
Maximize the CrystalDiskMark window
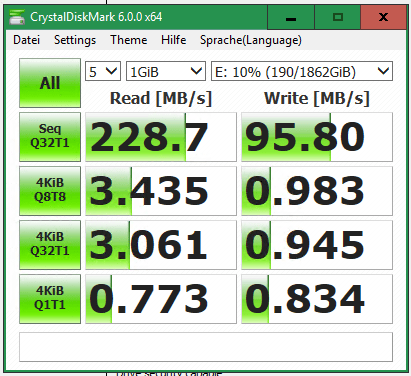[x=338, y=17]
